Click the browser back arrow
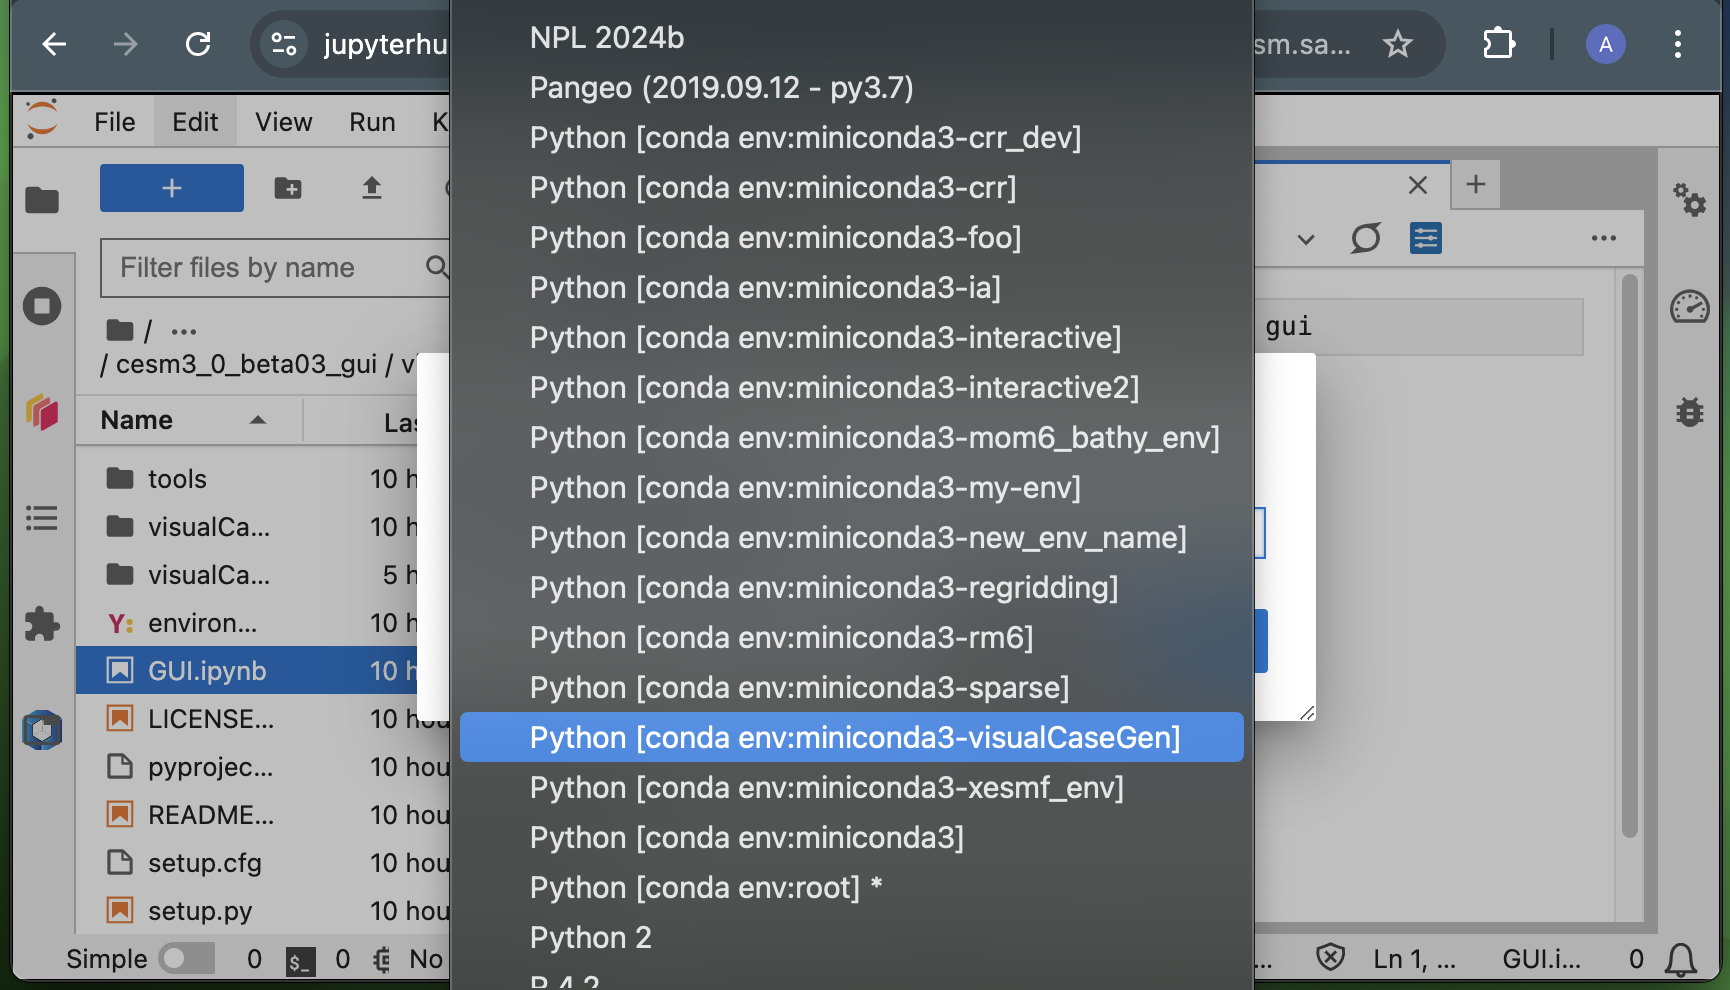The height and width of the screenshot is (990, 1730). click(x=54, y=44)
